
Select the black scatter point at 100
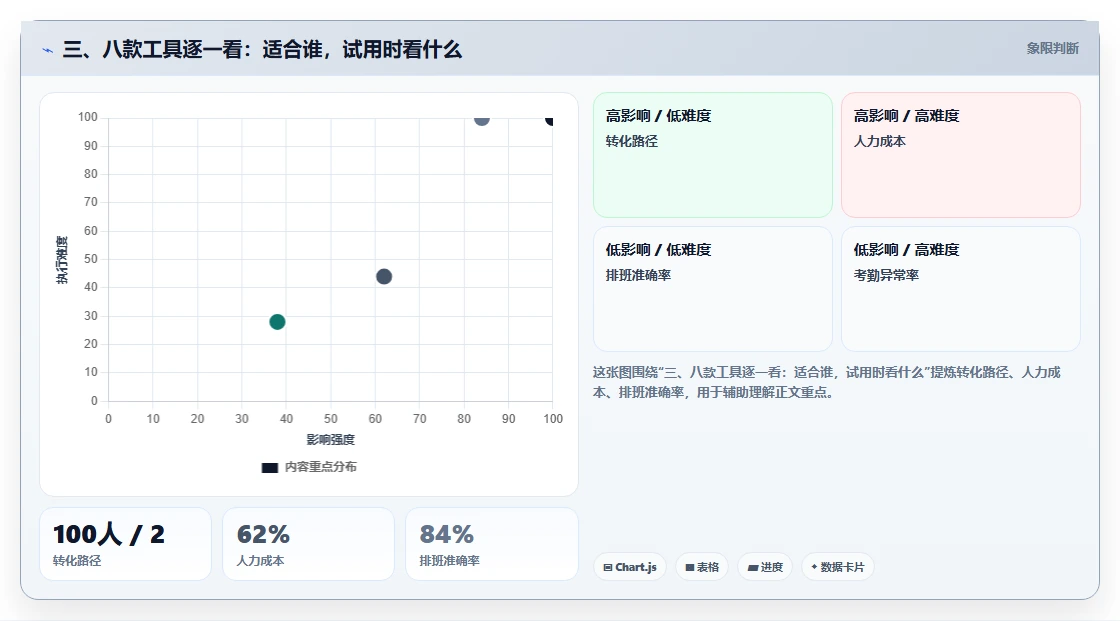point(549,119)
